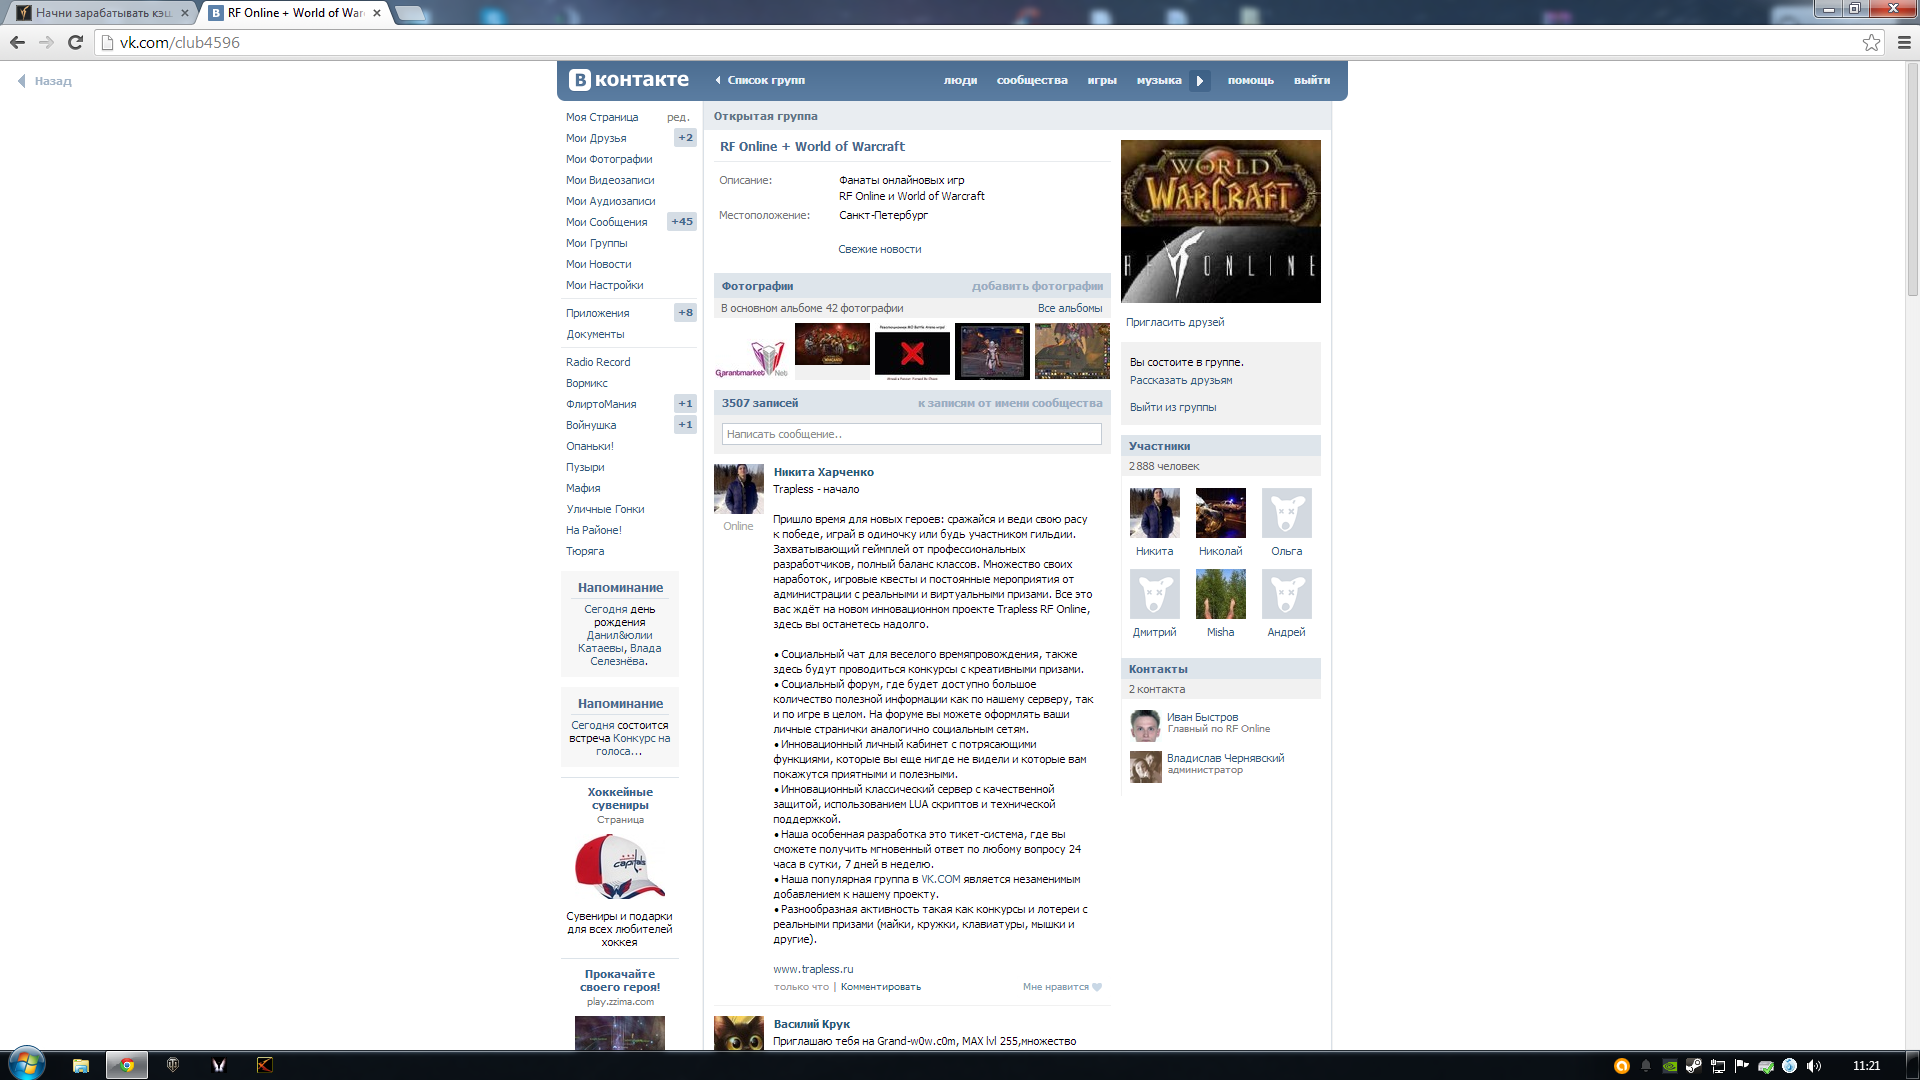1920x1080 pixels.
Task: Switch to 'Начни зарабатывать' browser tab
Action: pyautogui.click(x=102, y=13)
